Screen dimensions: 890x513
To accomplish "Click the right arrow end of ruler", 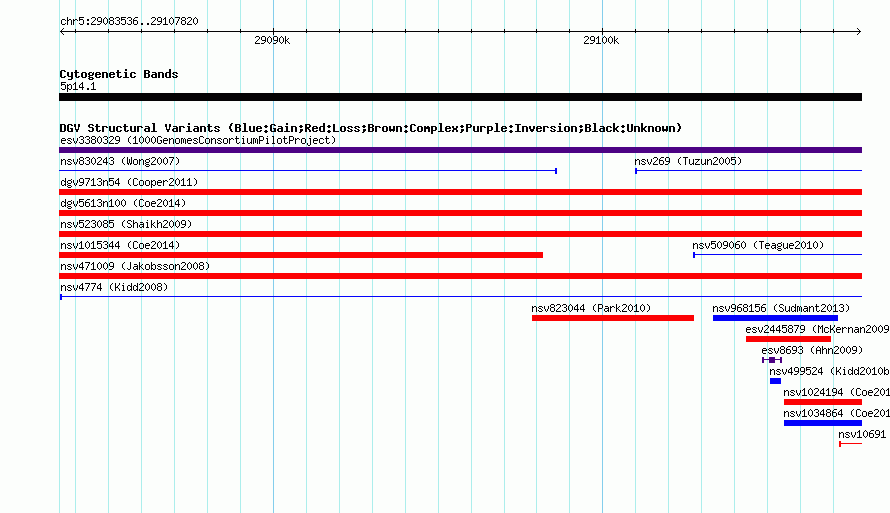I will [x=859, y=31].
